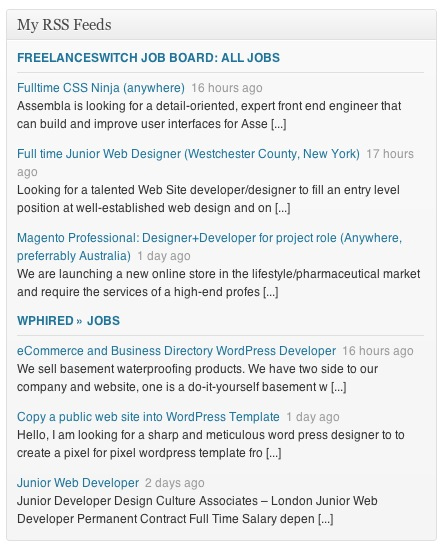The image size is (444, 554).
Task: Click the Design Culture Associates description text
Action: tap(197, 510)
